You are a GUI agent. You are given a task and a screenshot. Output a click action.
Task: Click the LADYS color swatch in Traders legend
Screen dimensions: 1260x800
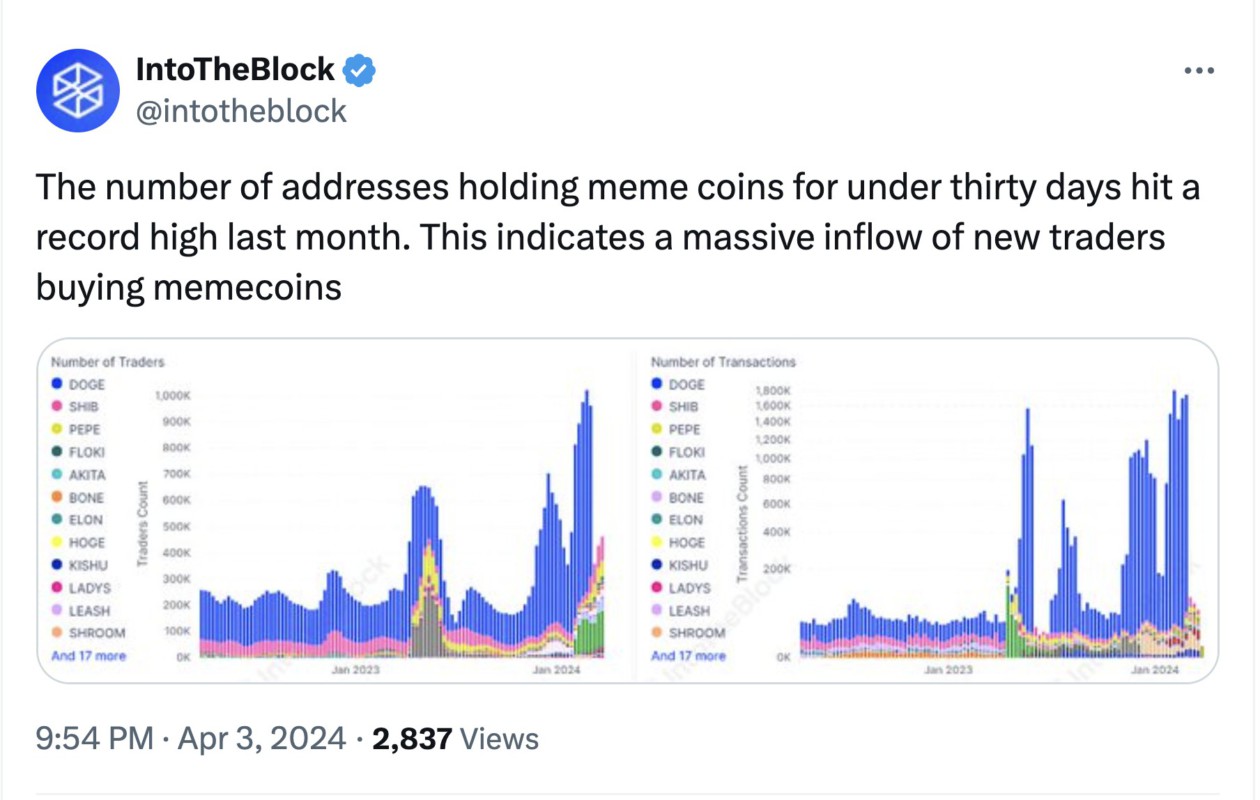click(55, 587)
